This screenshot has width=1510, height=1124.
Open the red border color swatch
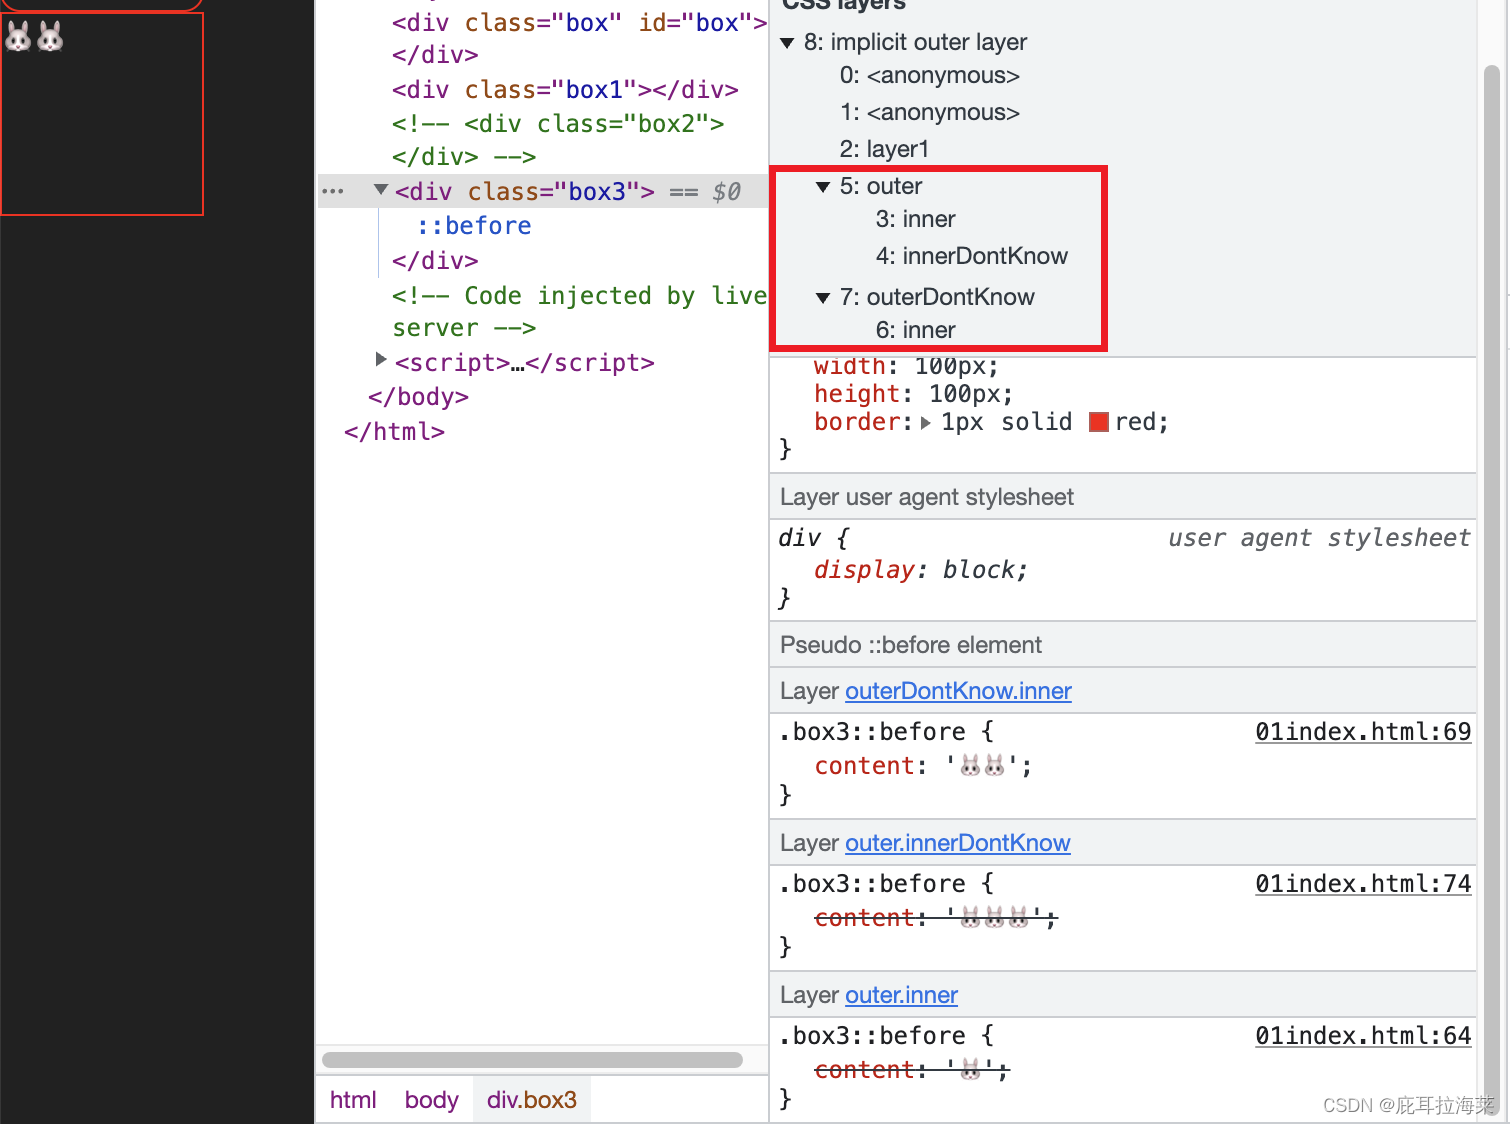point(1098,422)
